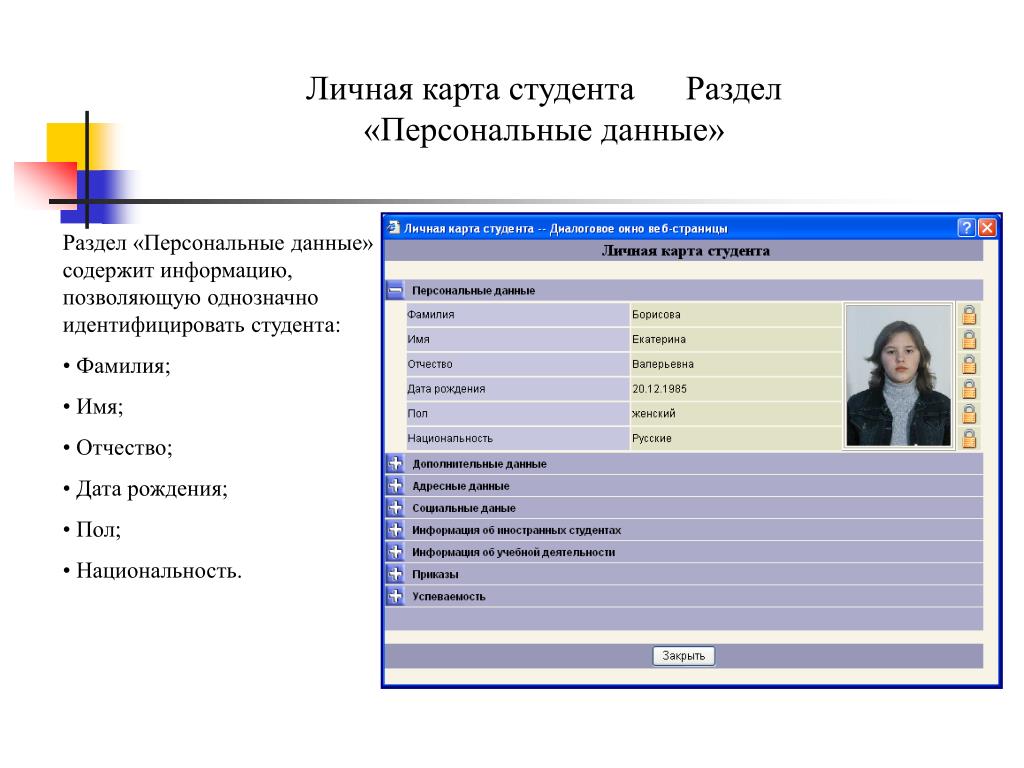Click the Дата рождения field label in dialog

tap(446, 389)
